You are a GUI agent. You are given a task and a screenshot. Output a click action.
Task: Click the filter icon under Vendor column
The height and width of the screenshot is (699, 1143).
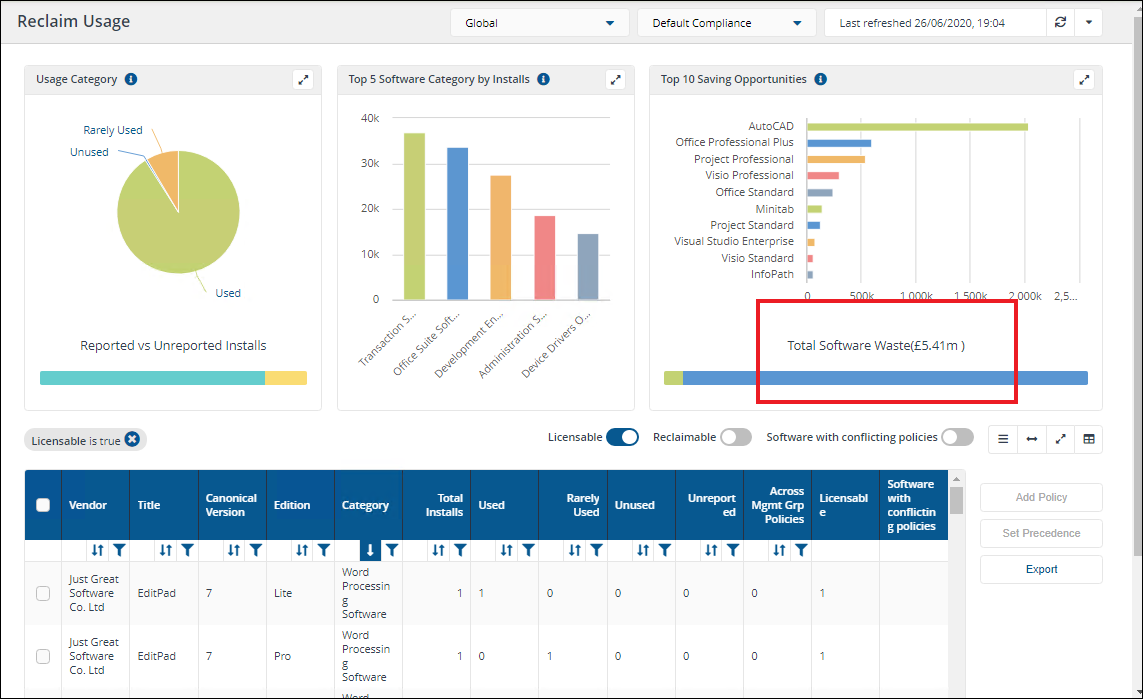point(119,550)
